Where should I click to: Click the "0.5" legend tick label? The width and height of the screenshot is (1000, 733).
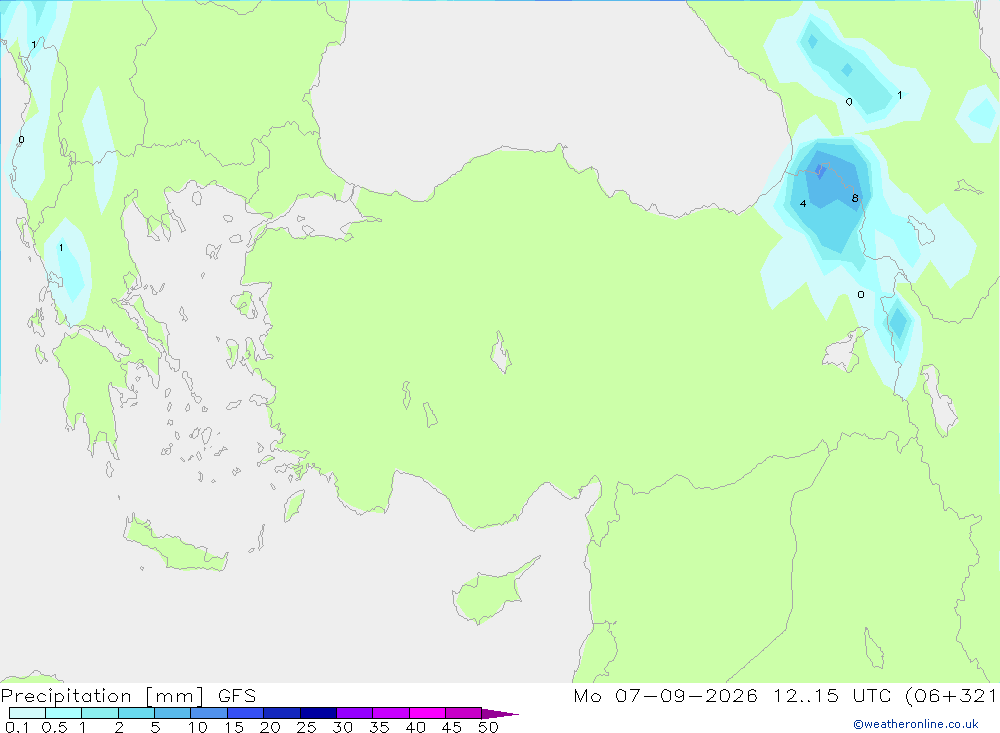click(x=54, y=727)
